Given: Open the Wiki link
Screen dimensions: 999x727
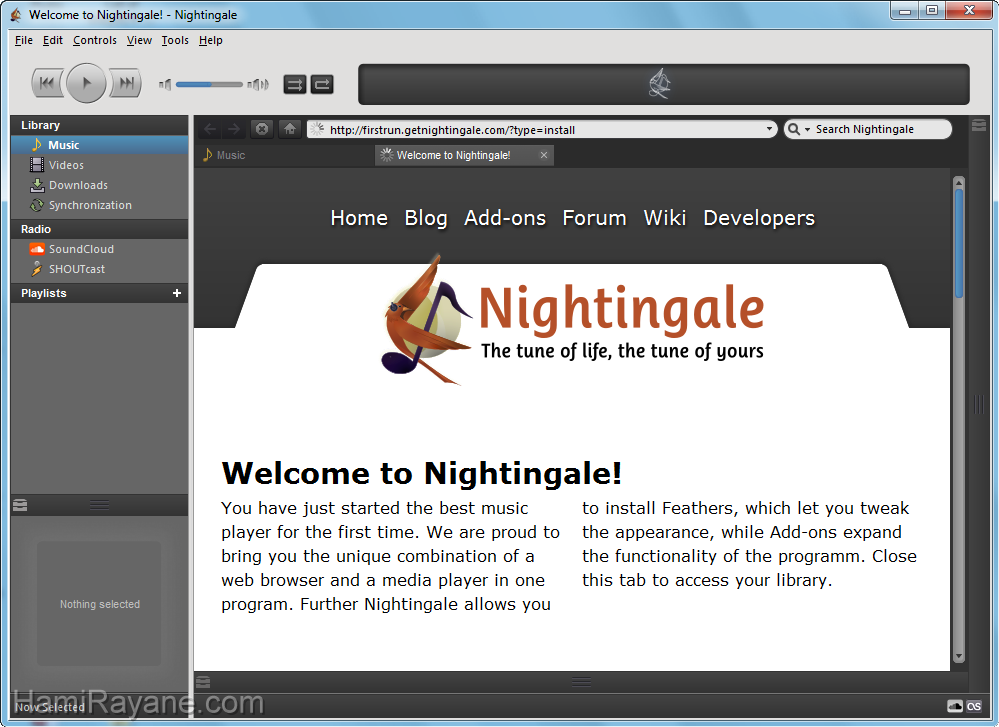Looking at the screenshot, I should point(665,218).
